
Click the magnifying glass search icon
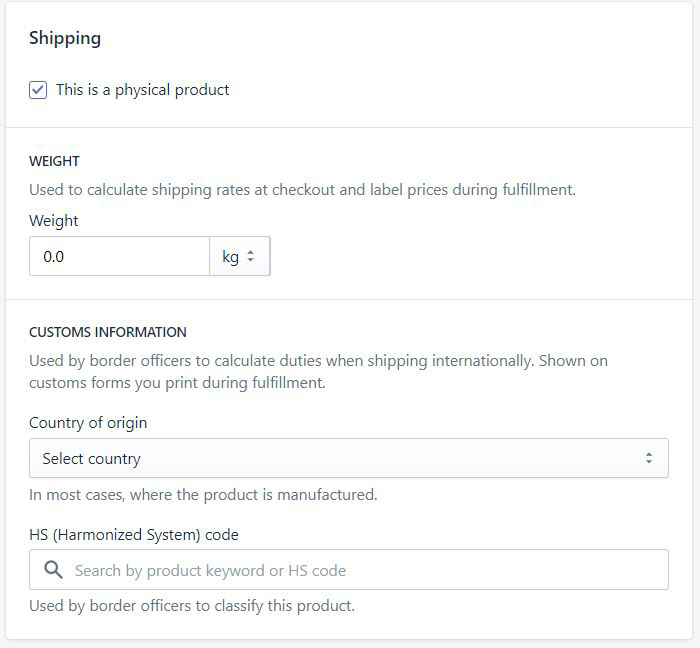click(x=52, y=570)
